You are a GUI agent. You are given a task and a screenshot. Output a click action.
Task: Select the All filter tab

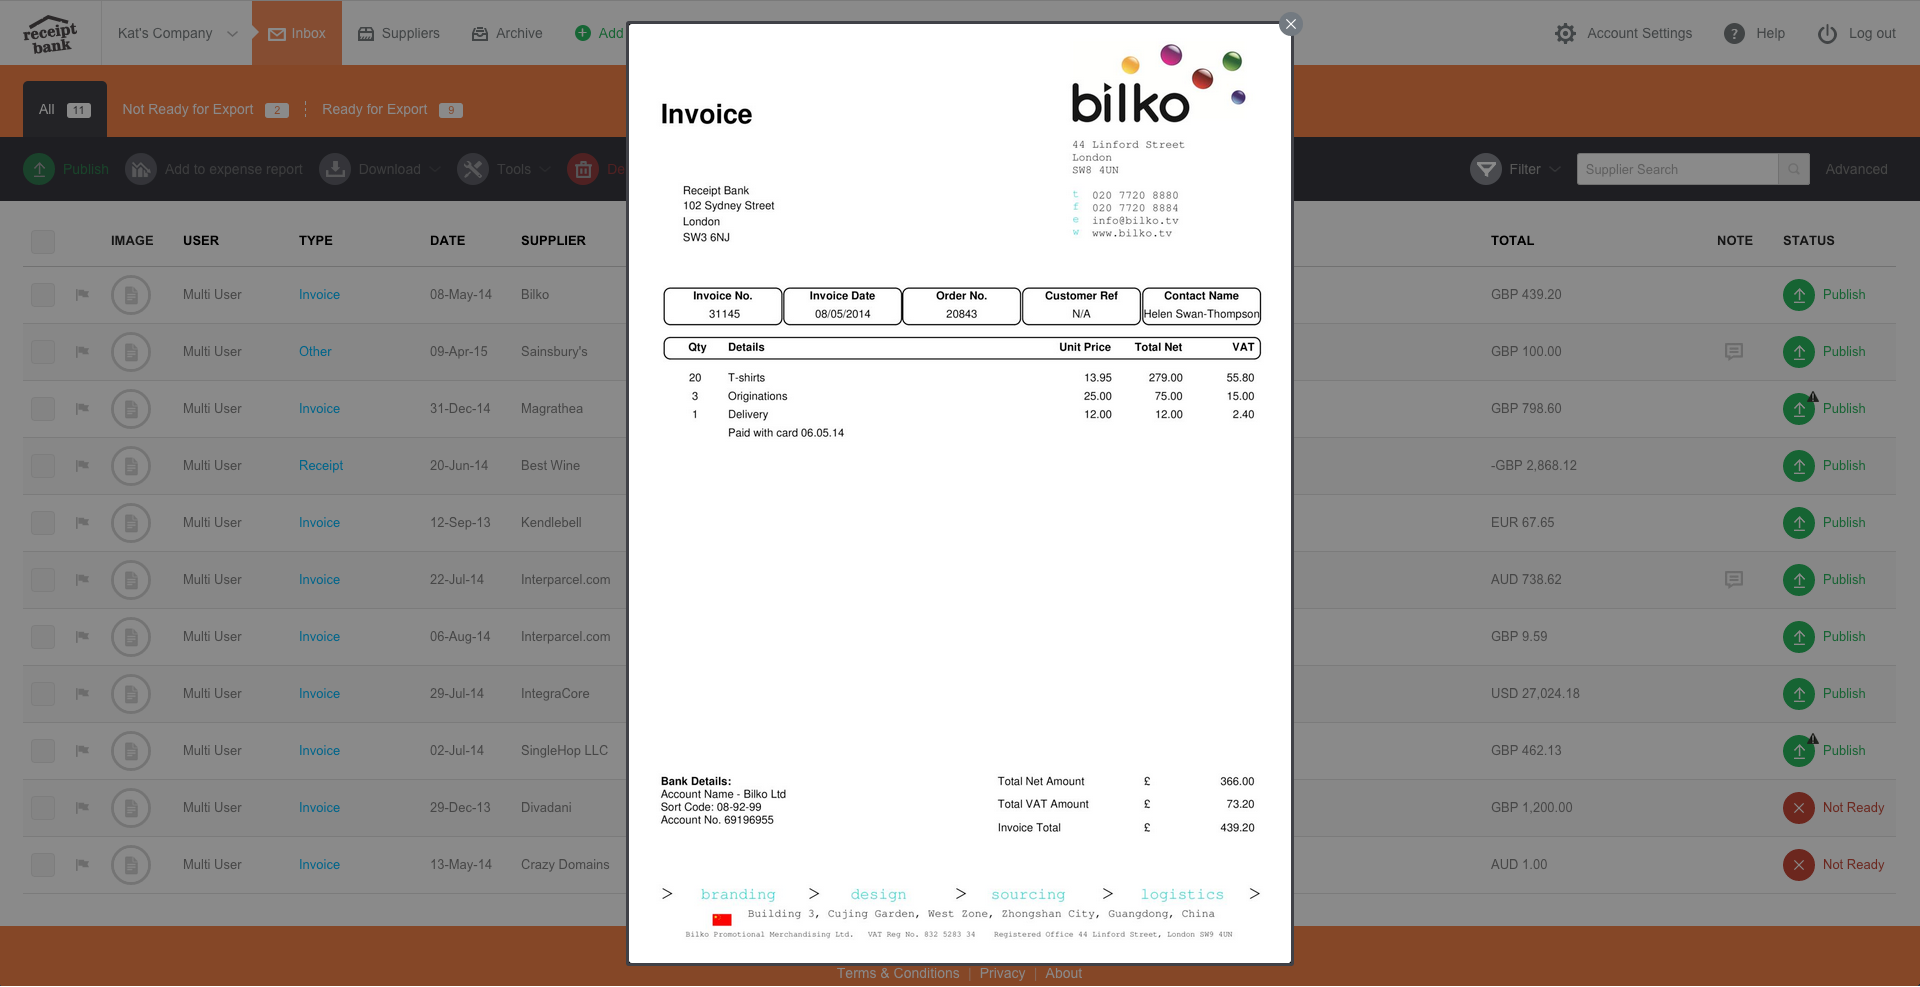click(x=65, y=109)
